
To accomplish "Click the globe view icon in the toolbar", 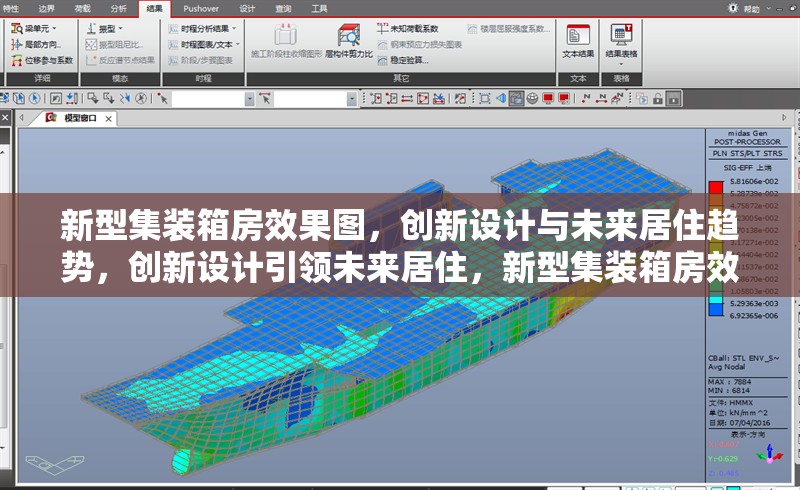I will (531, 98).
